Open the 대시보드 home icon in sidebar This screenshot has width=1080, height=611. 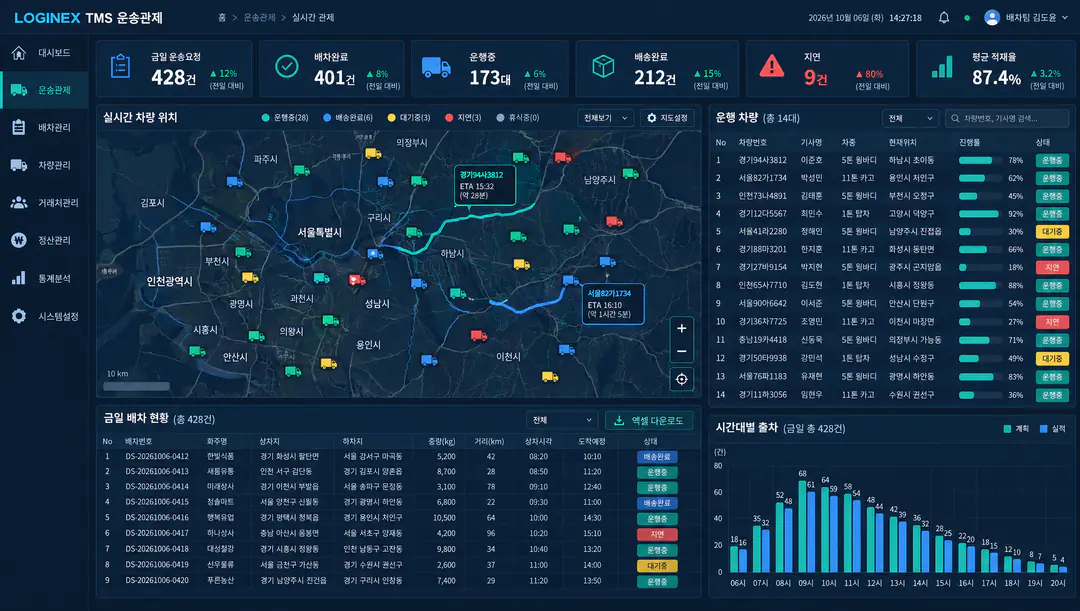pos(19,53)
